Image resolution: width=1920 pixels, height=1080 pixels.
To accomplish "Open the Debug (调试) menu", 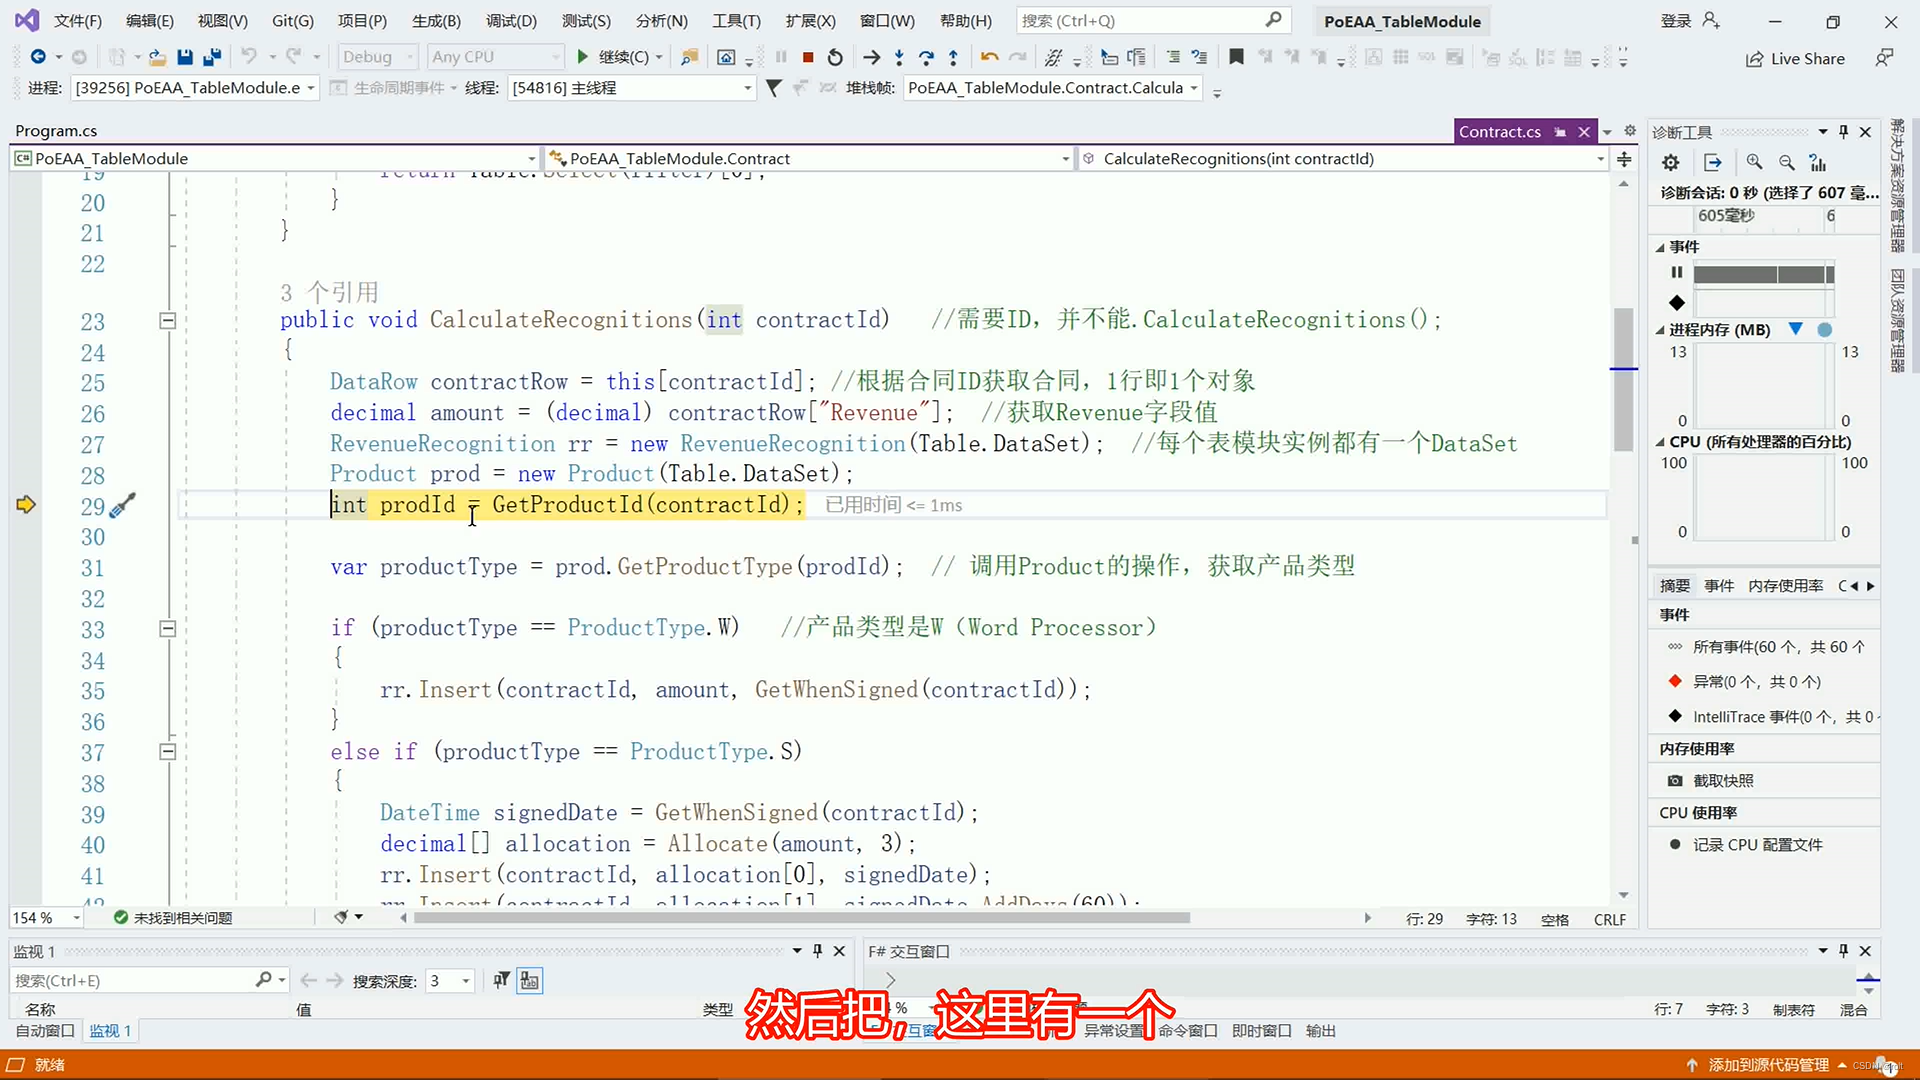I will (x=511, y=21).
